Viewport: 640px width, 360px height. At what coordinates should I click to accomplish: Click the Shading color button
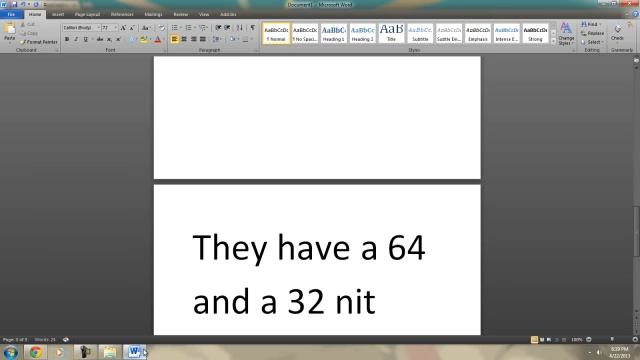[x=232, y=39]
